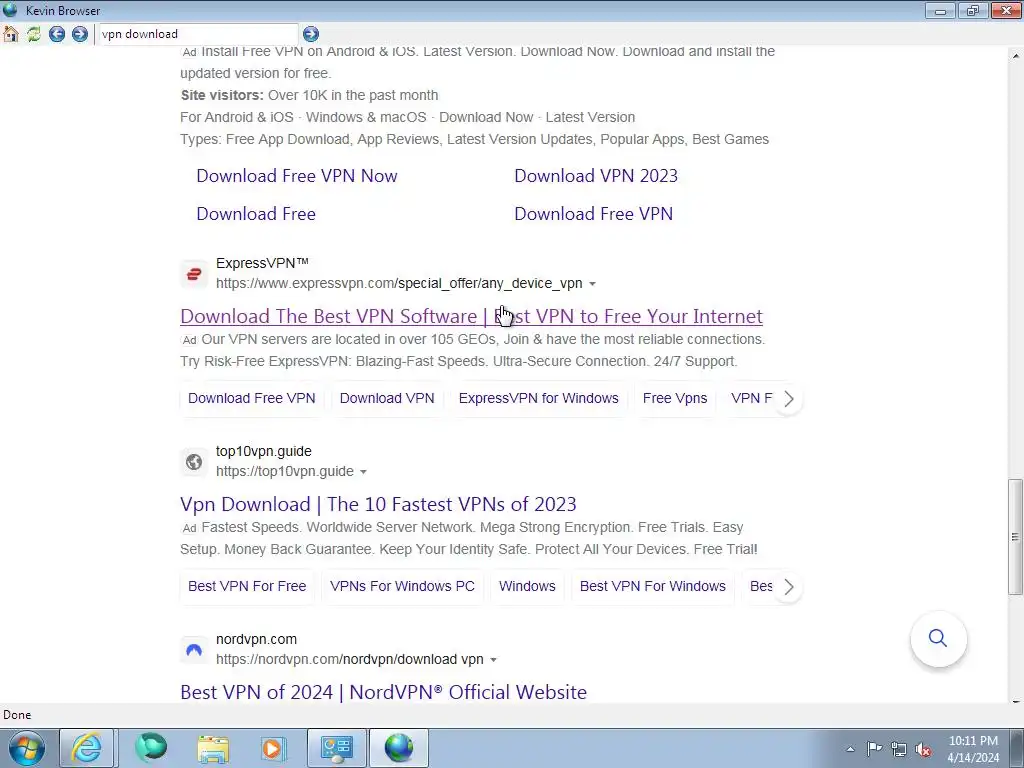Image resolution: width=1024 pixels, height=768 pixels.
Task: Click the address field containing vpn download
Action: (x=198, y=34)
